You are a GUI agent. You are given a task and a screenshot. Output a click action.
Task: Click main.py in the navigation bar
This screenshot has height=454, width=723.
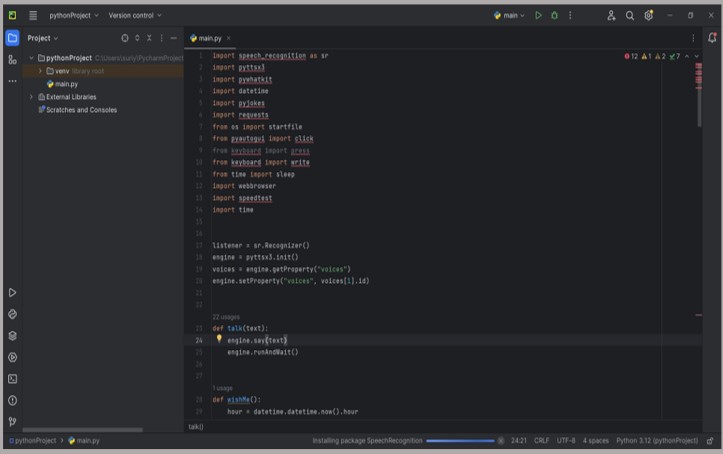click(x=84, y=441)
